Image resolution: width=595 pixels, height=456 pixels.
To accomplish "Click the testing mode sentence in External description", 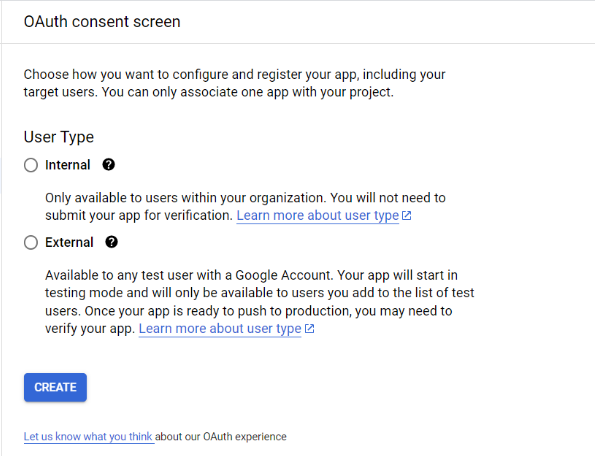I will (x=260, y=293).
